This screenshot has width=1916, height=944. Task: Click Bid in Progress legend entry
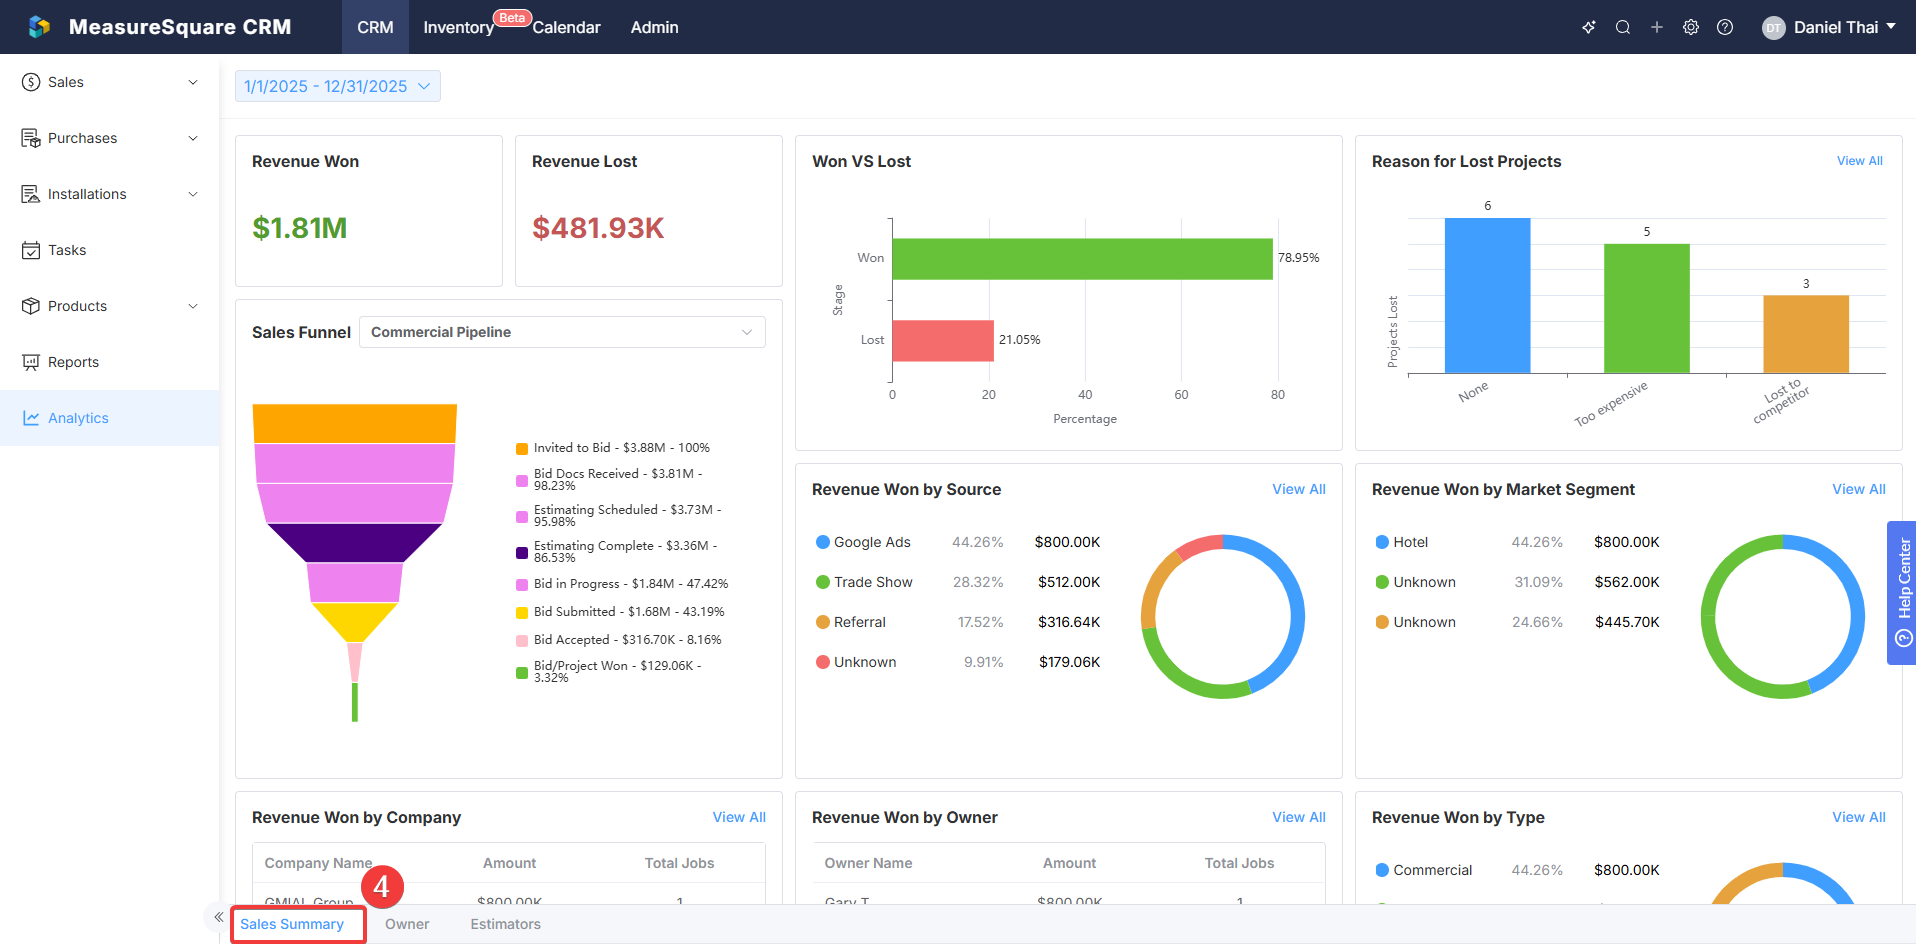622,584
